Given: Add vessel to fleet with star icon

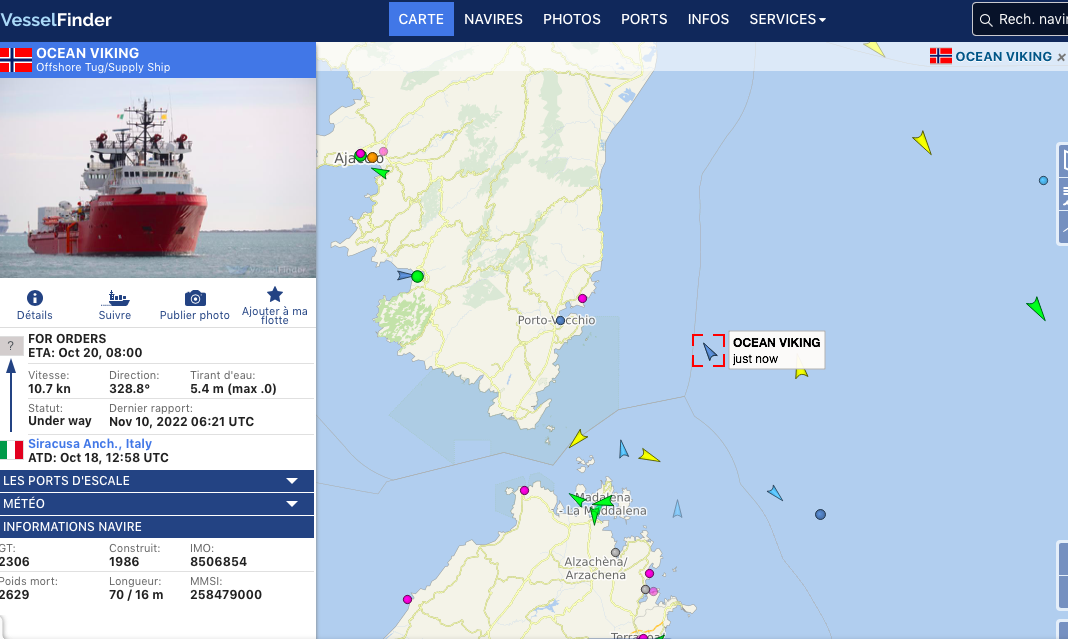Looking at the screenshot, I should point(275,295).
